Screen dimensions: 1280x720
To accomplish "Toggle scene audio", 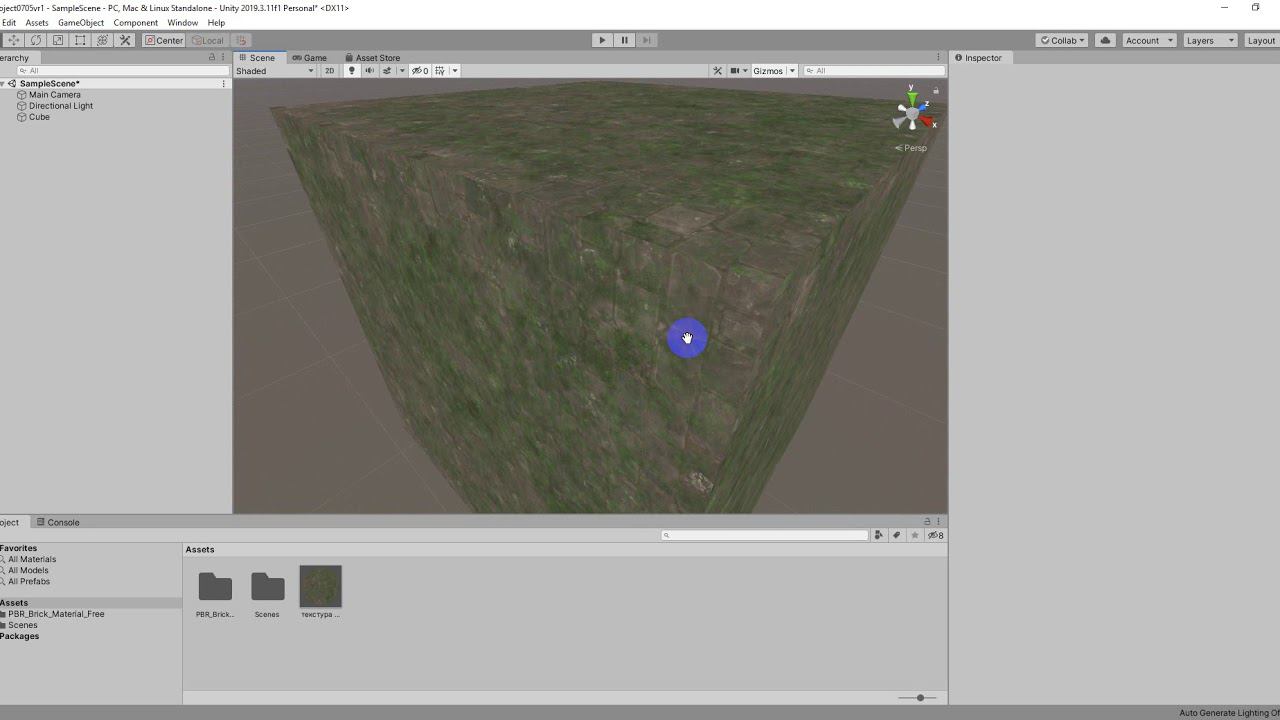I will 369,71.
